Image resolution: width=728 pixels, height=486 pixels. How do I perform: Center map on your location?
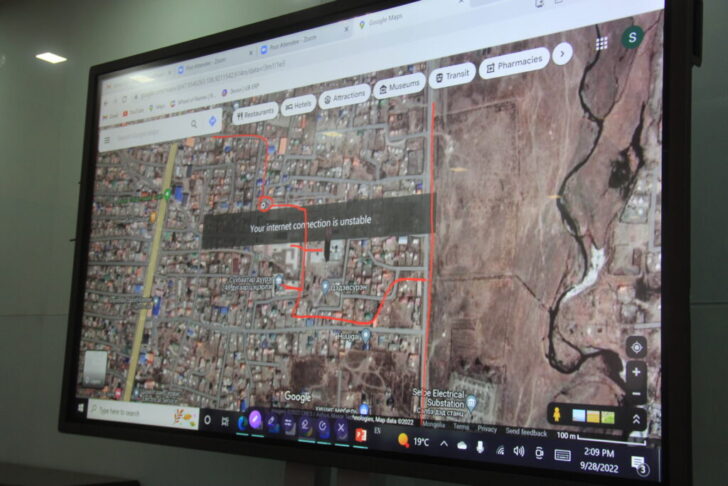click(x=635, y=347)
